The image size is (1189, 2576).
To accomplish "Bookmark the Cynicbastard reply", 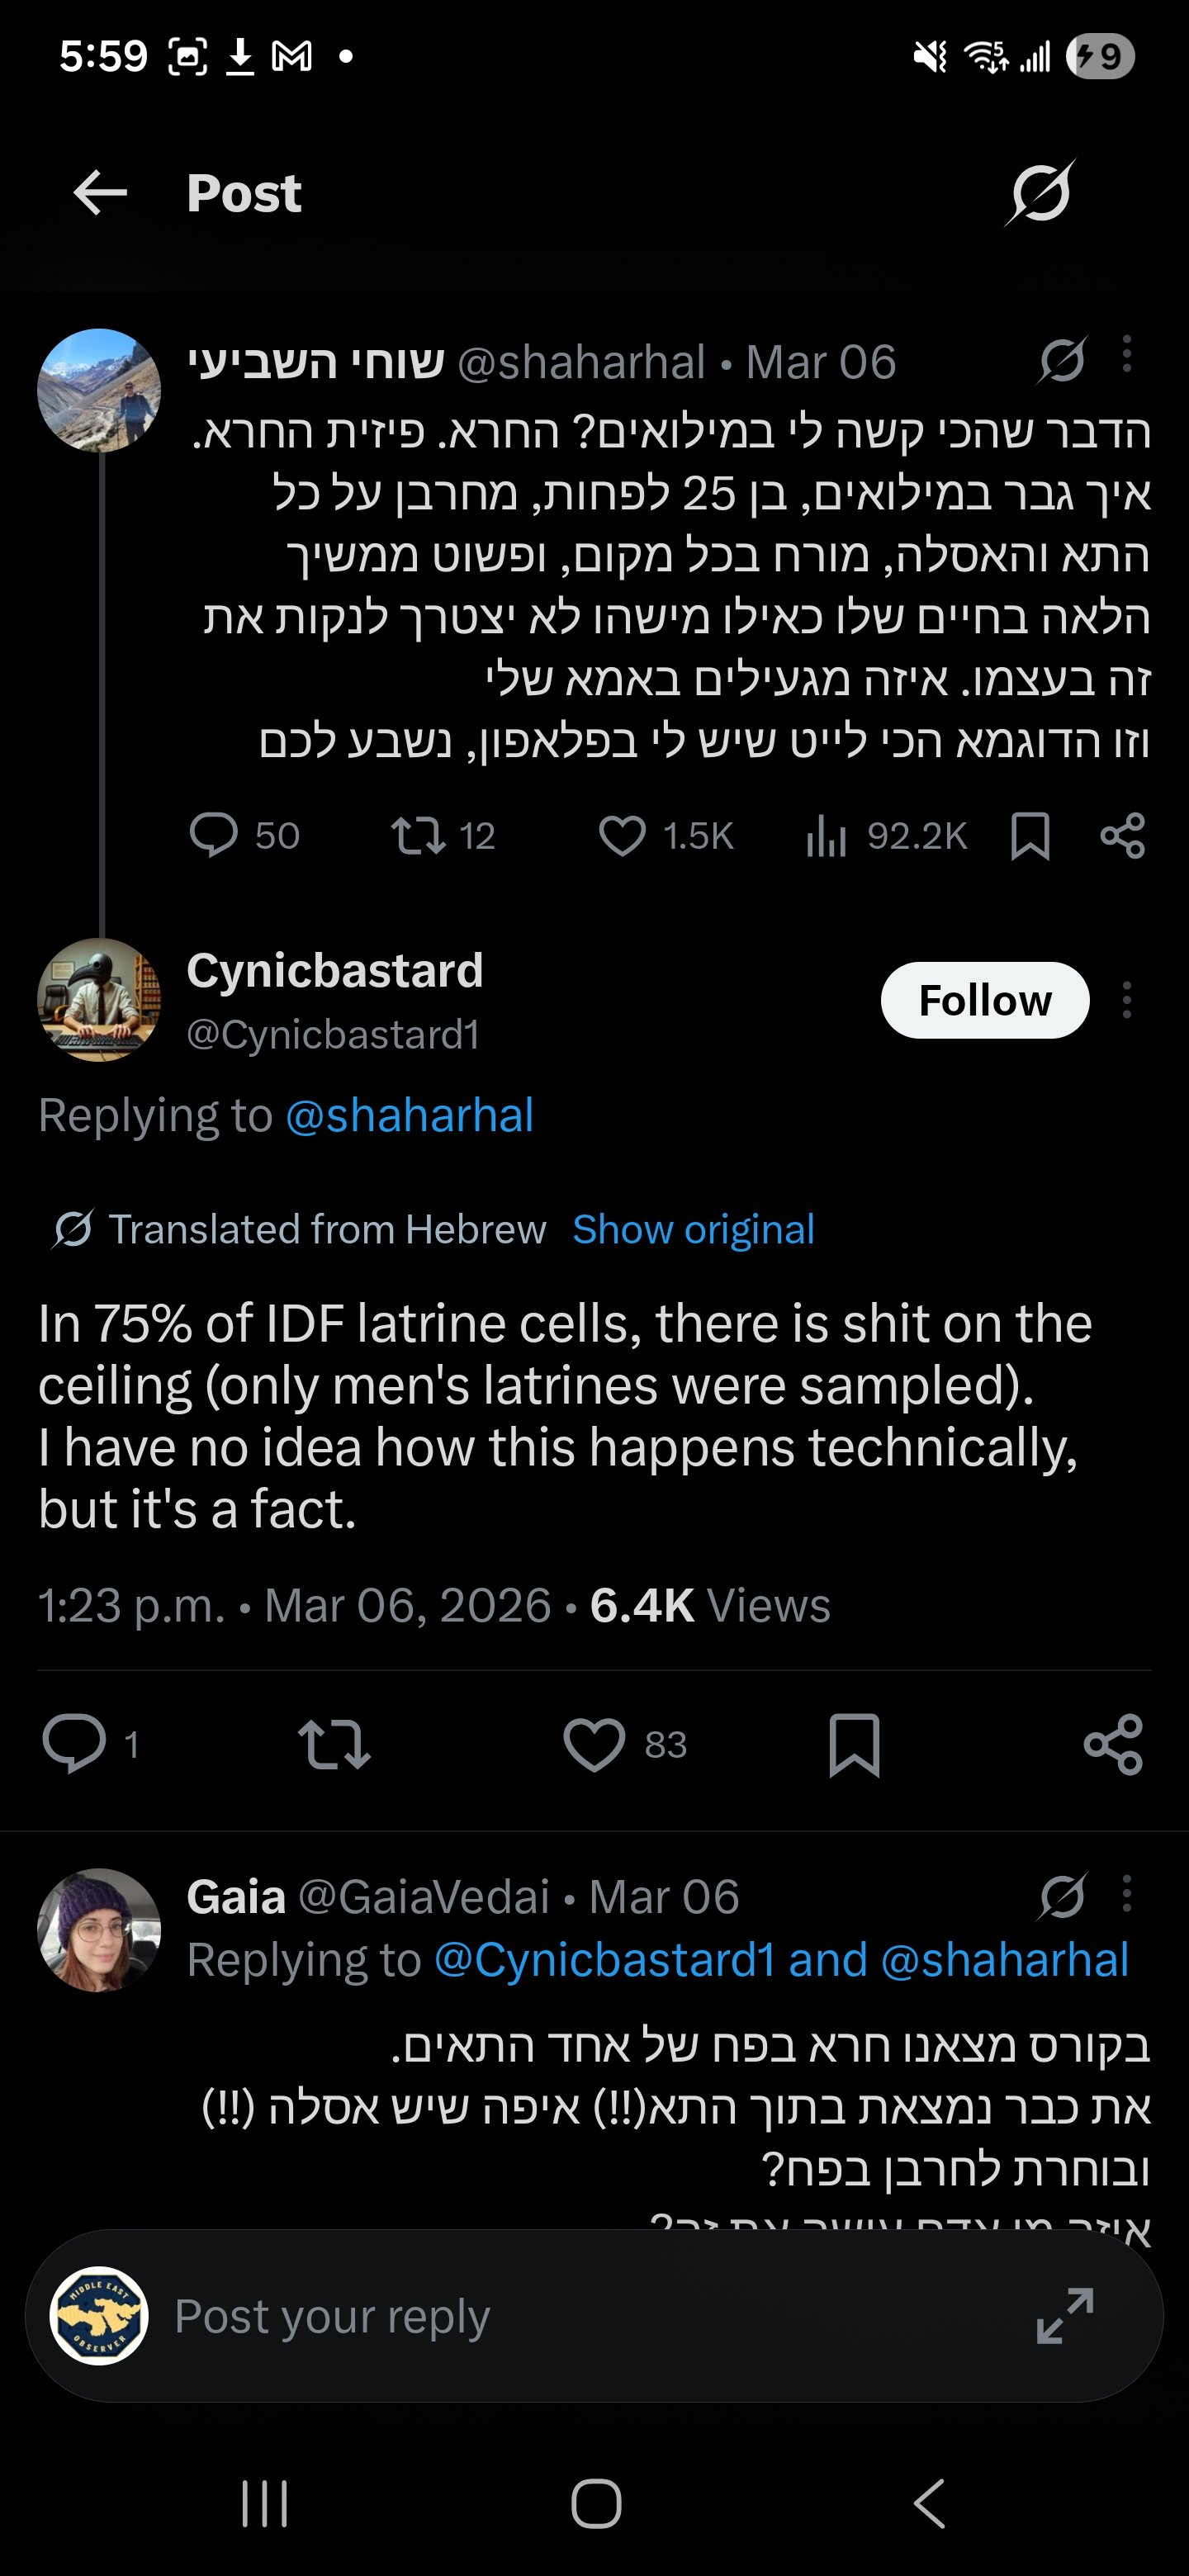I will 854,1745.
